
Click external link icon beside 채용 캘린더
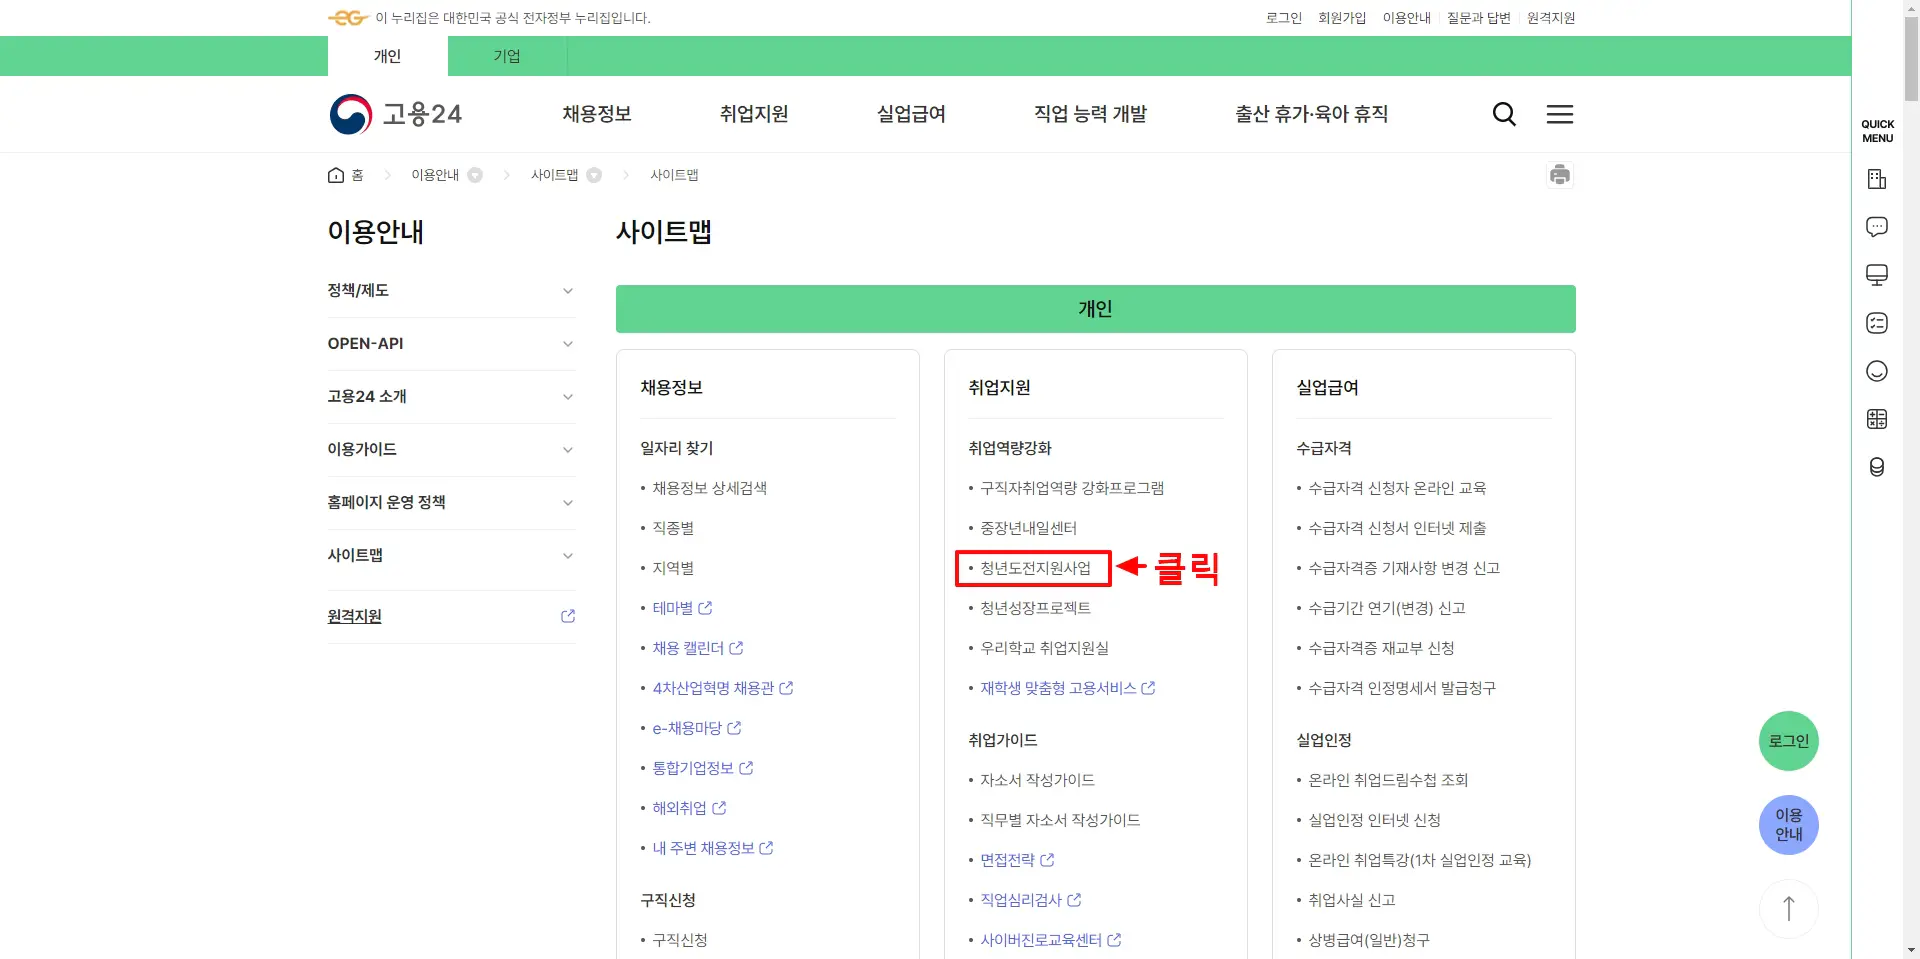pyautogui.click(x=736, y=648)
